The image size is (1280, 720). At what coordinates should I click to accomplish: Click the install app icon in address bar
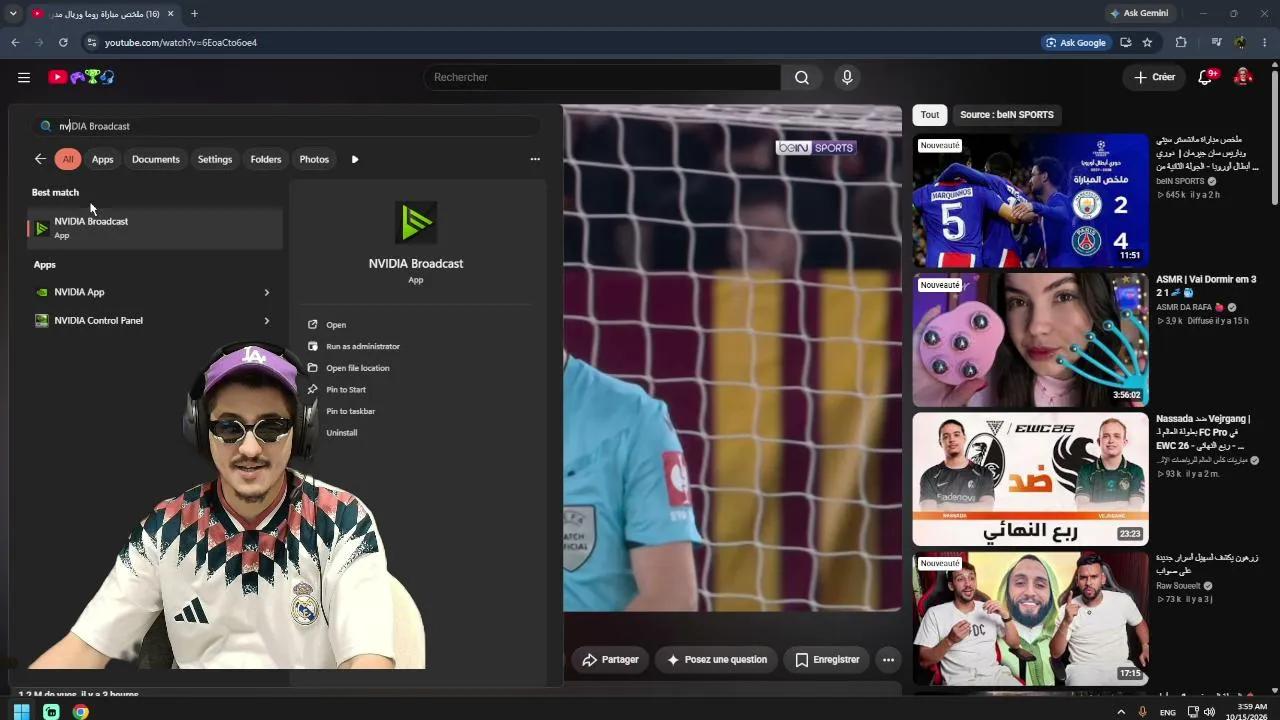pyautogui.click(x=1126, y=43)
